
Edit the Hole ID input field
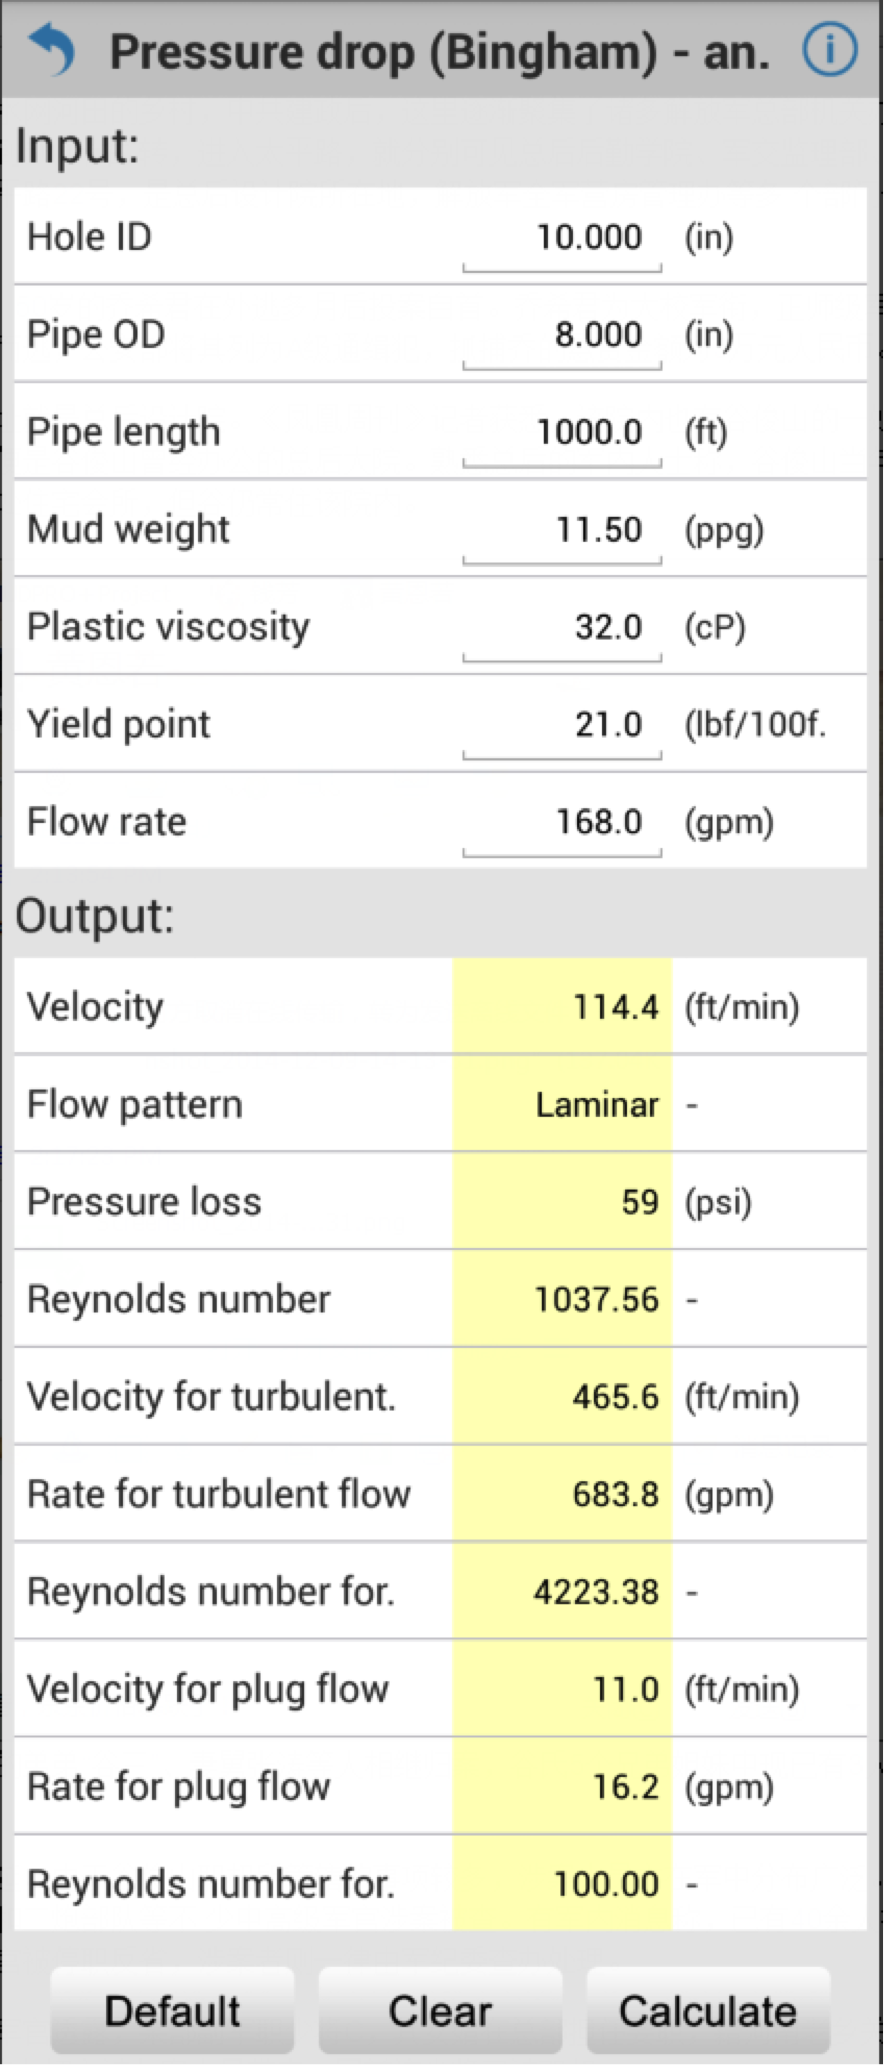pyautogui.click(x=562, y=238)
